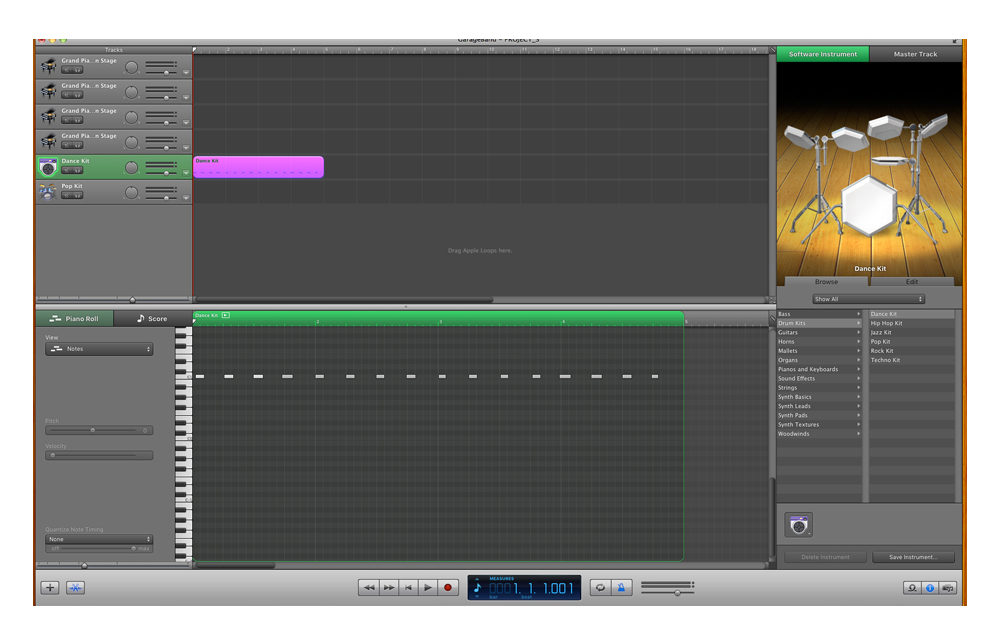The image size is (1000, 642).
Task: Switch to the Browse tab
Action: point(826,282)
